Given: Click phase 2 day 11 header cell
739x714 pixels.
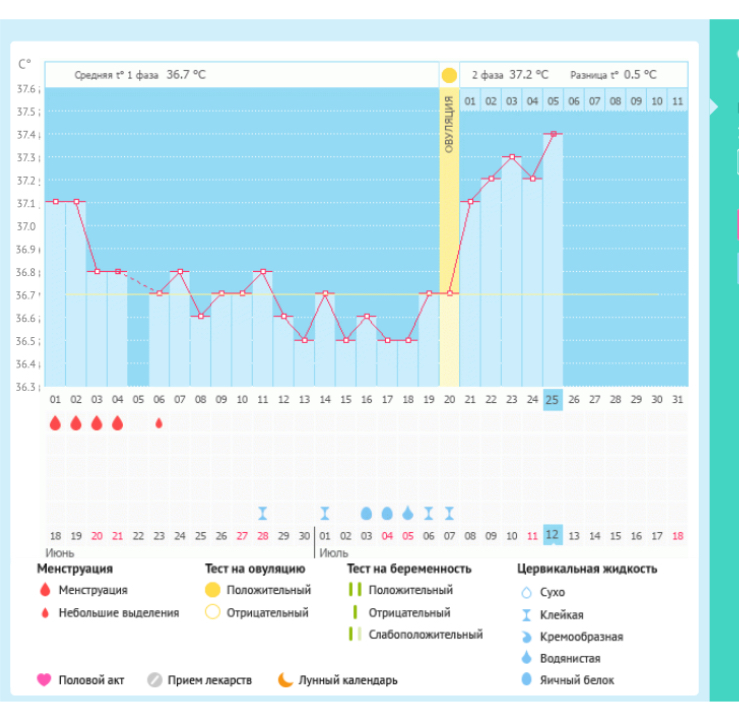Looking at the screenshot, I should pos(677,101).
